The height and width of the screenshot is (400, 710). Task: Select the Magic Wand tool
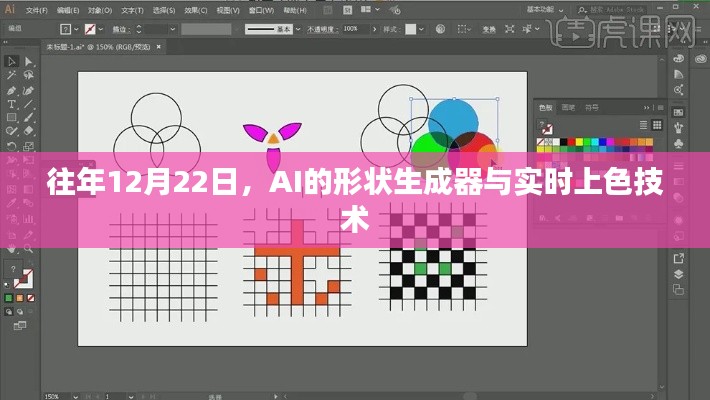click(11, 75)
